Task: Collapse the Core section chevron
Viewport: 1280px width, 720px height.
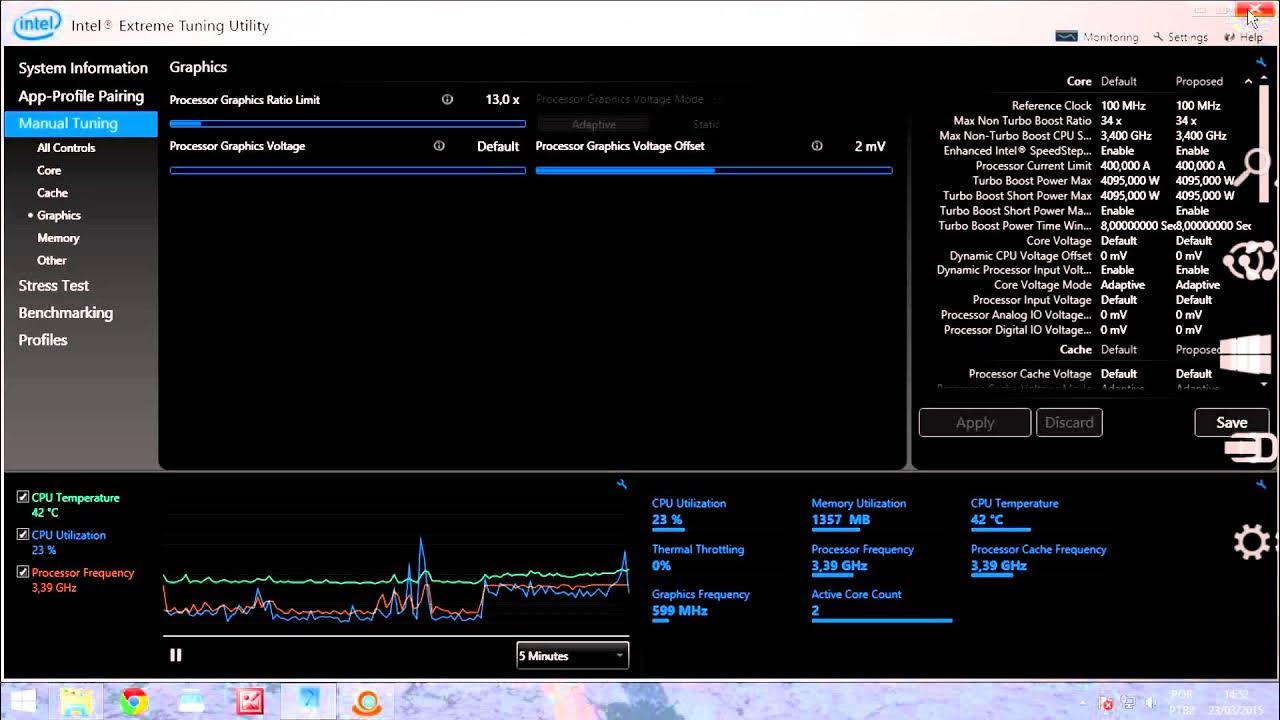Action: (1248, 82)
